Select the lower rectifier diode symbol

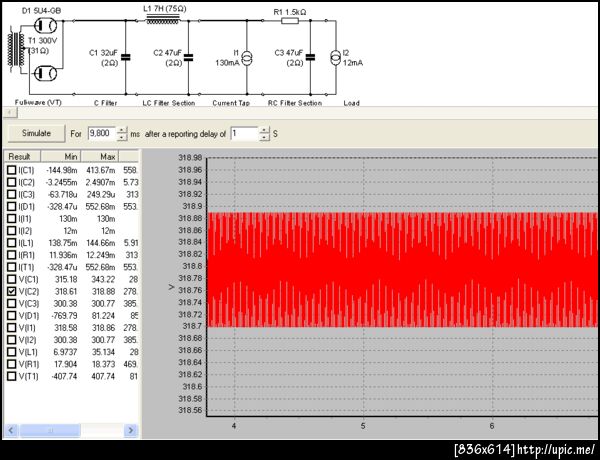pos(45,73)
